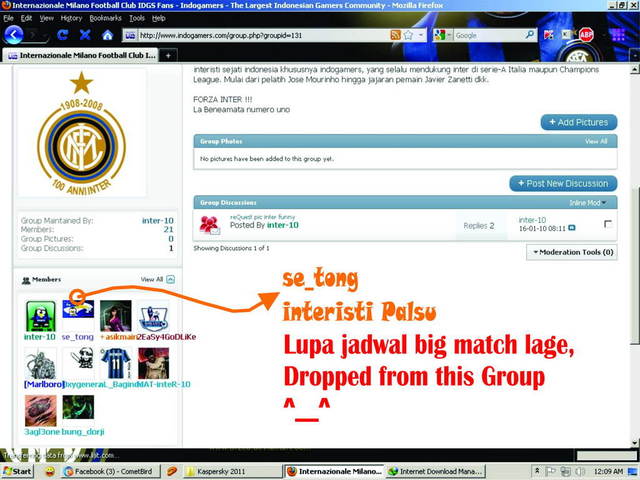
Task: Open the [Marlboro] member avatar
Action: click(40, 363)
